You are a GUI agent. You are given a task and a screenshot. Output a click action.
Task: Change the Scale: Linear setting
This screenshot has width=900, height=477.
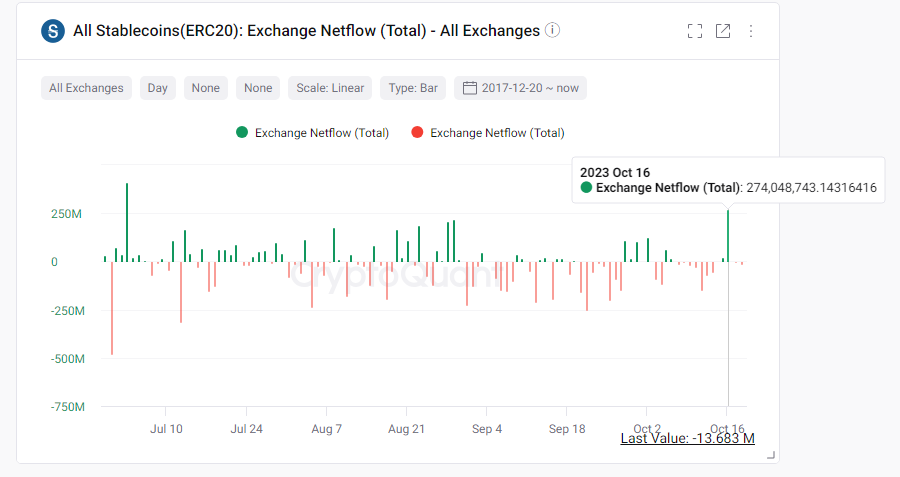[330, 88]
